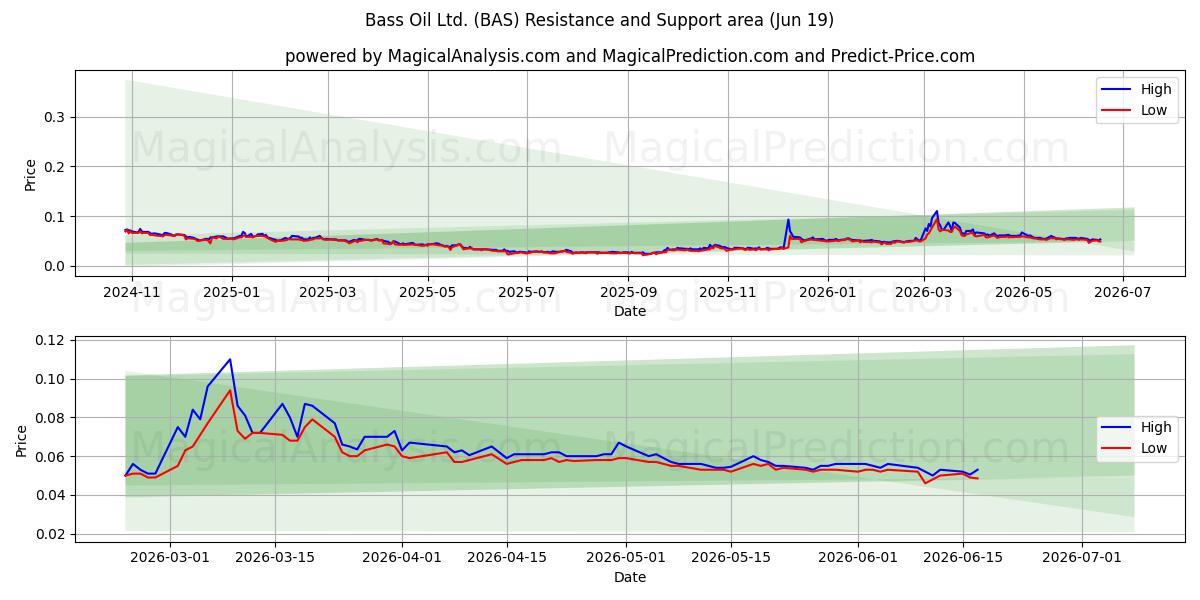Screen dimensions: 1200x600
Task: Click the '2026-07' tick on the top chart
Action: [x=1122, y=291]
